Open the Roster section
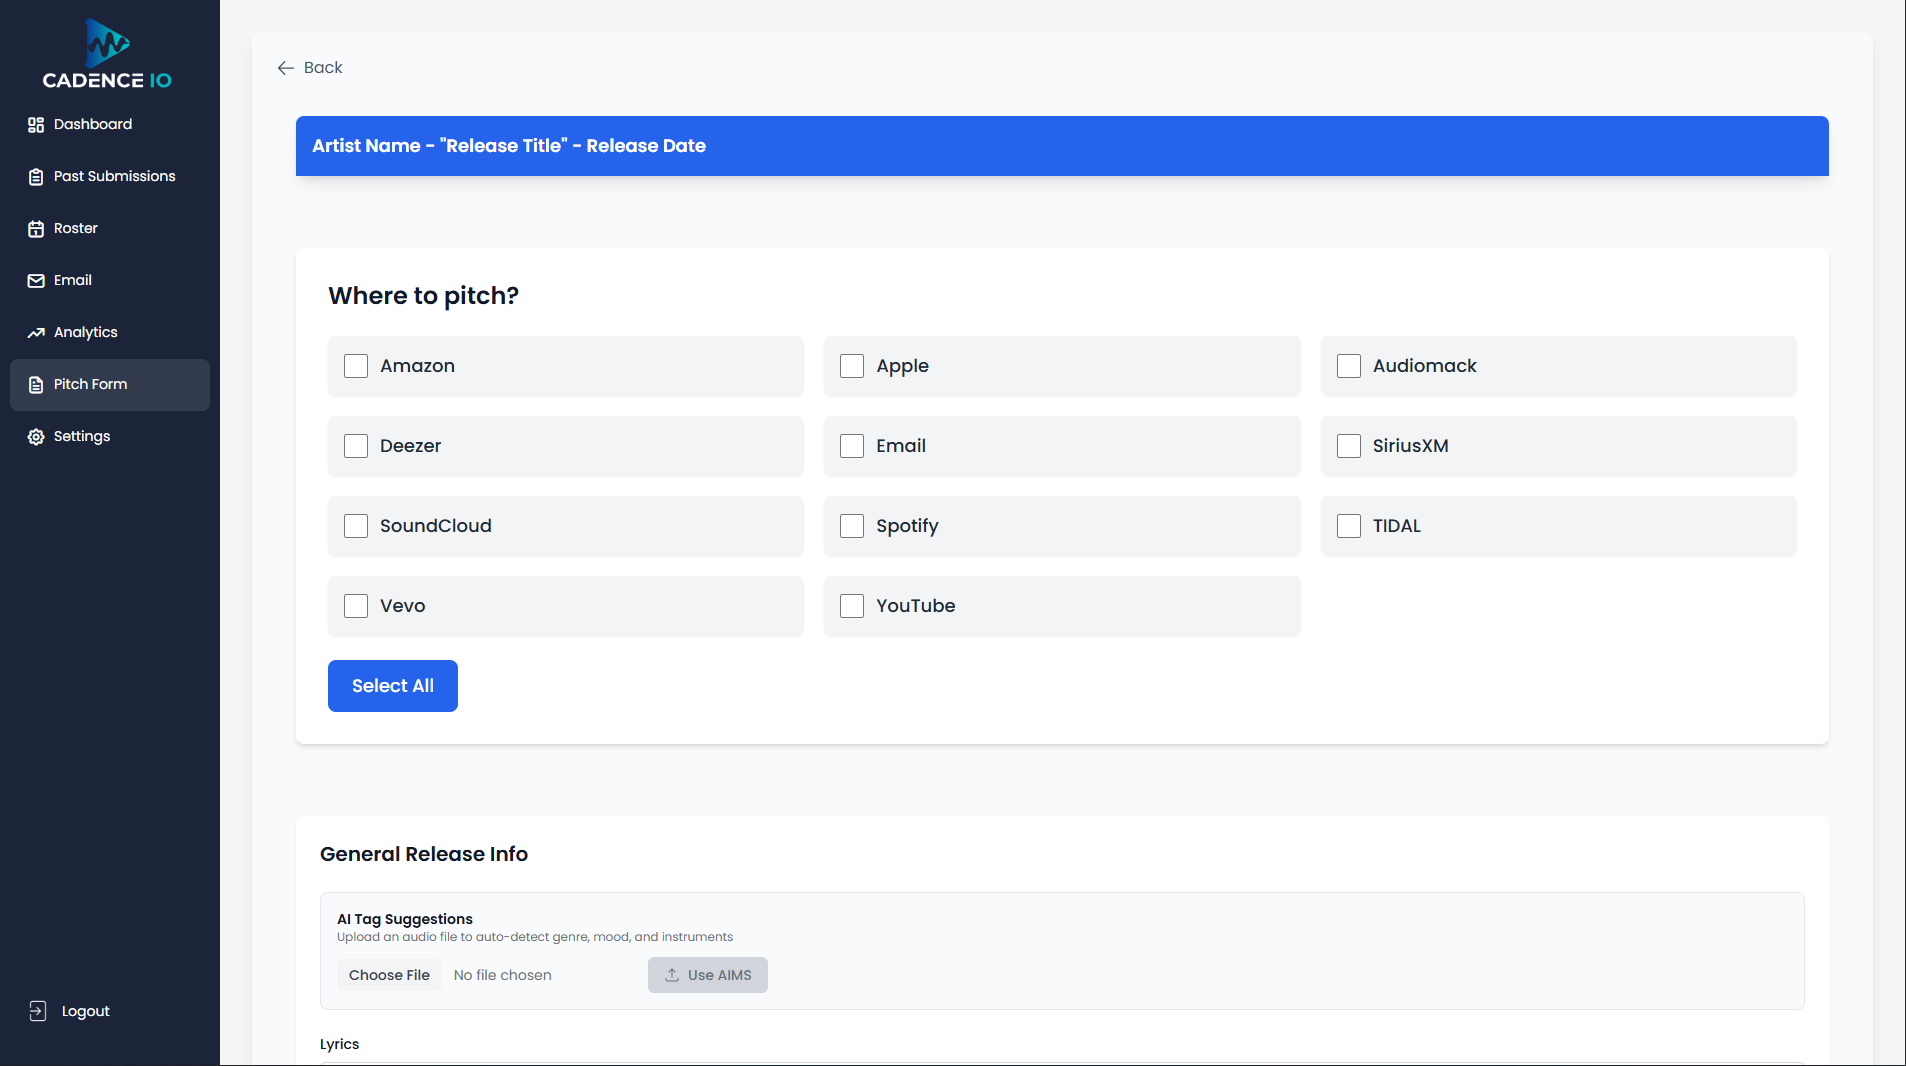Image resolution: width=1906 pixels, height=1066 pixels. pos(110,229)
